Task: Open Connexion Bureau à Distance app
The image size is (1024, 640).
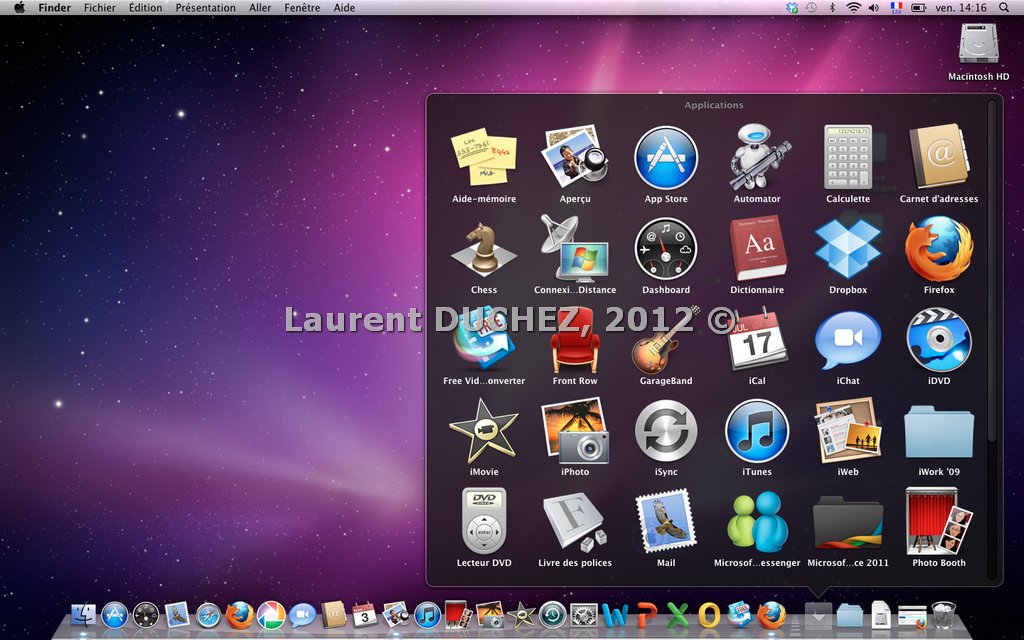Action: click(575, 249)
